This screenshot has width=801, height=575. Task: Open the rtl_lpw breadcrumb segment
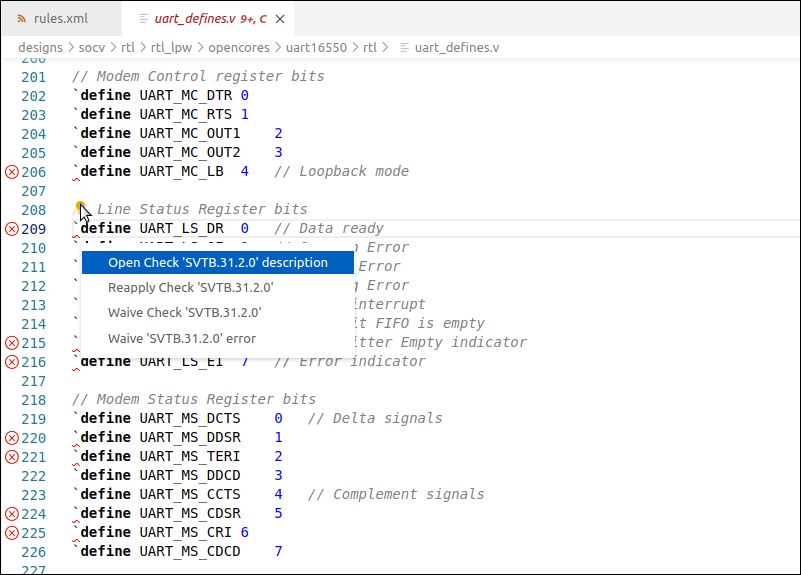click(x=171, y=47)
